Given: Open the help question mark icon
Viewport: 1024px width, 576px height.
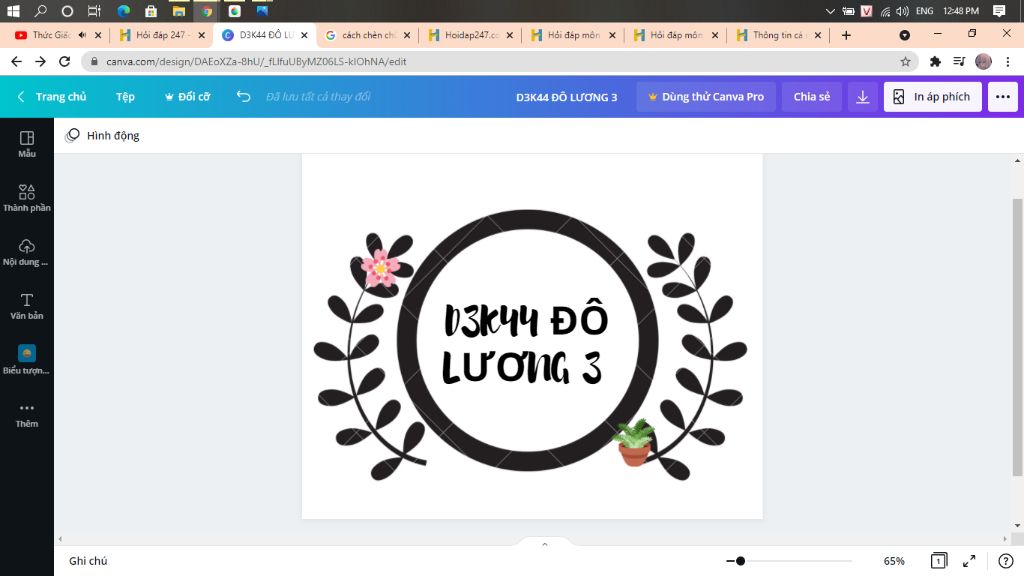Looking at the screenshot, I should pos(1006,561).
